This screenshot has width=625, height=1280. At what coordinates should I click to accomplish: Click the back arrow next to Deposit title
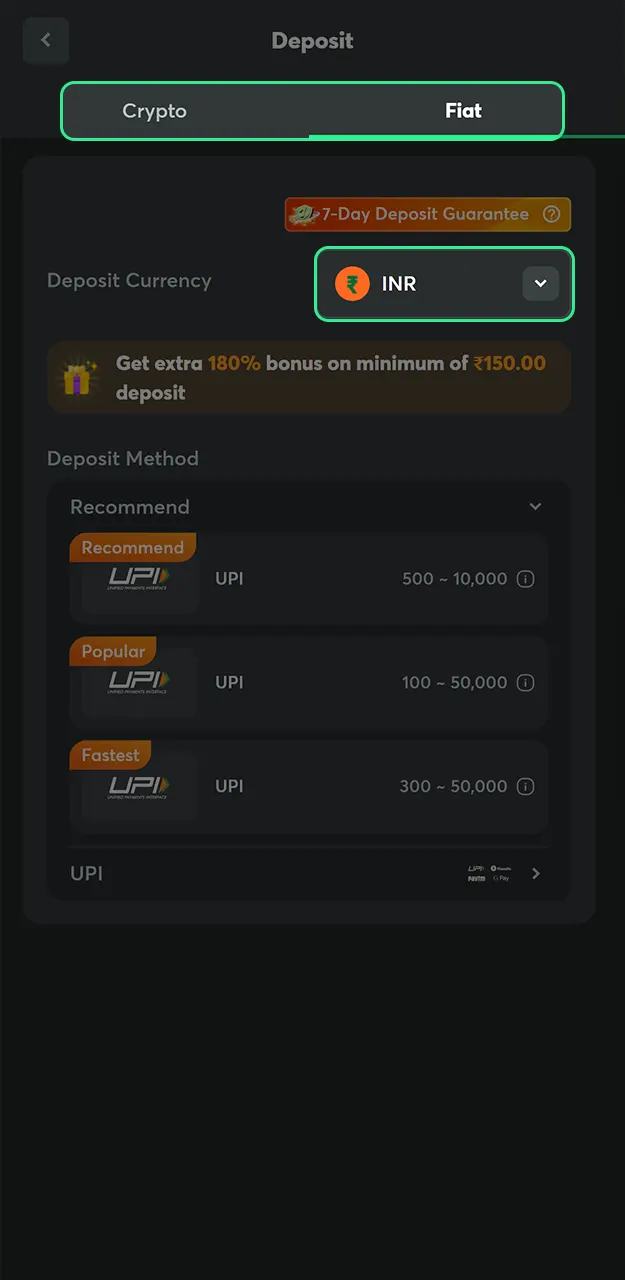pos(45,40)
